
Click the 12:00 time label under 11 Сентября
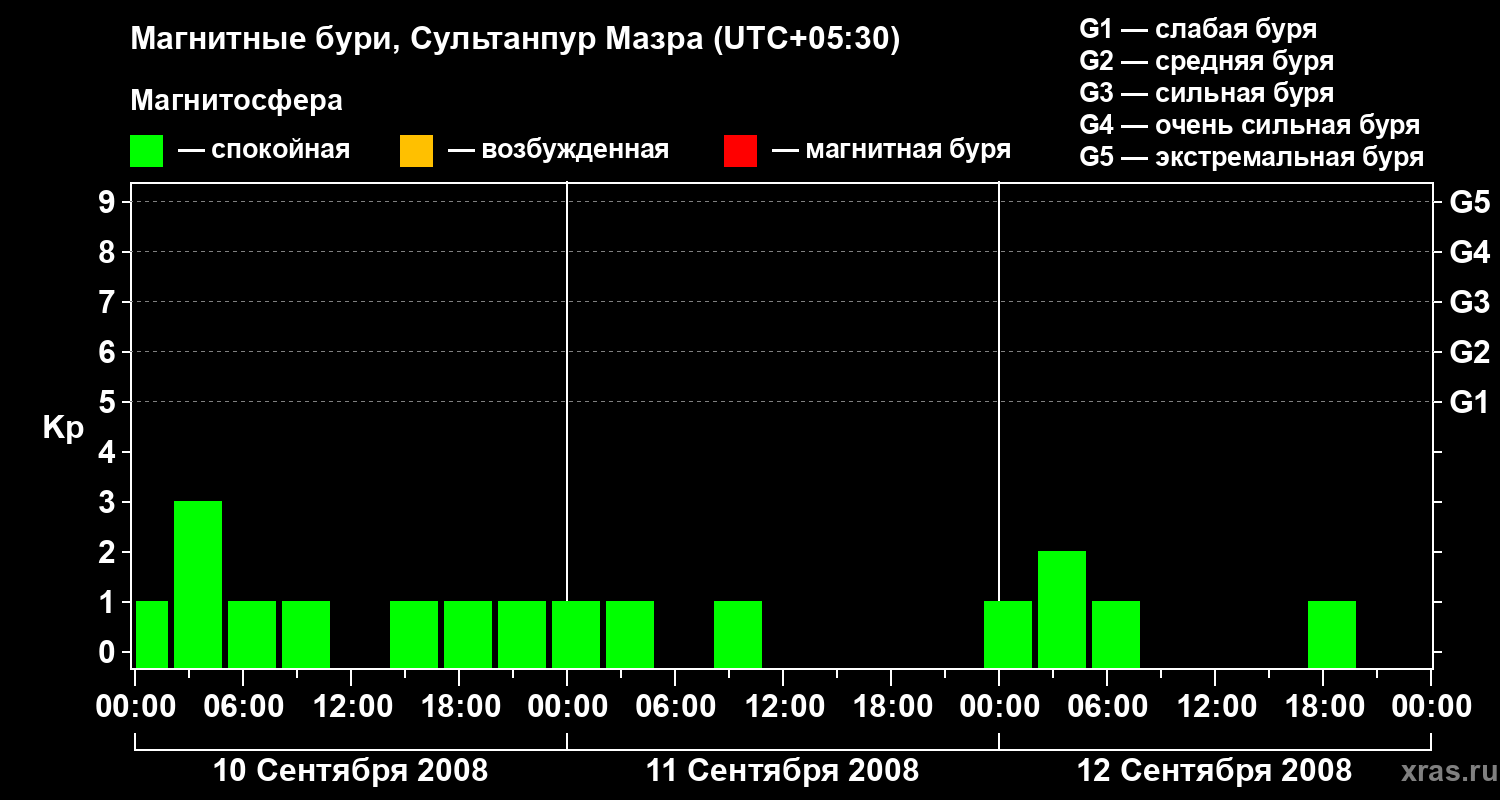tap(783, 707)
